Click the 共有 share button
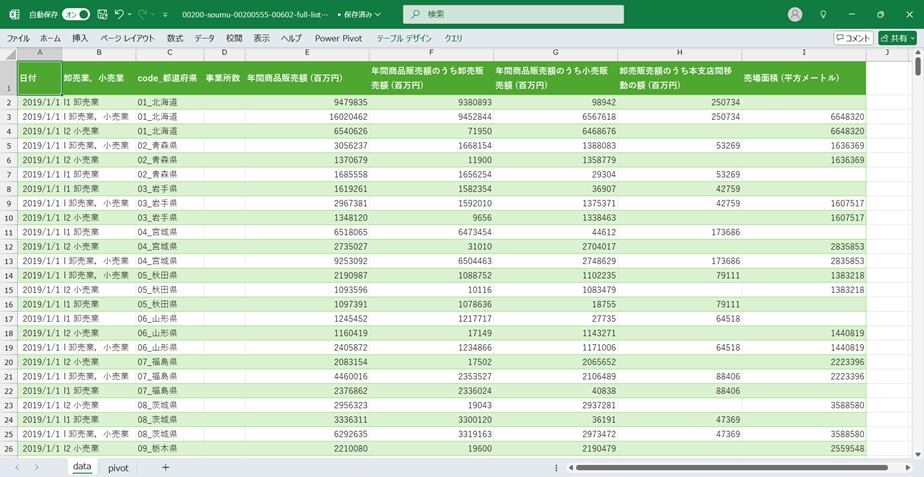Image resolution: width=924 pixels, height=477 pixels. click(x=897, y=38)
